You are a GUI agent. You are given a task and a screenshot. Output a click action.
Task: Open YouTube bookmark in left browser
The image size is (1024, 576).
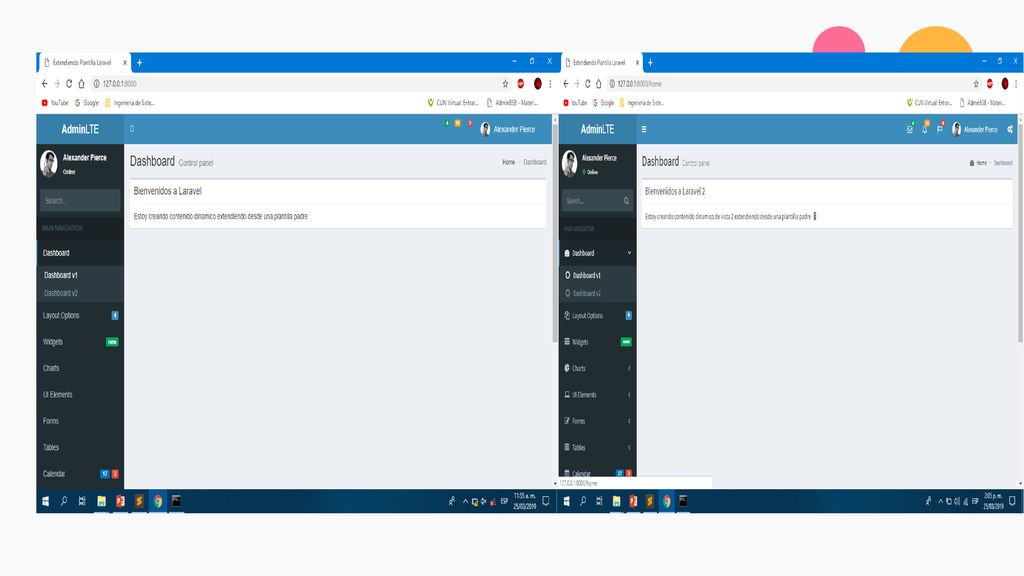tap(55, 103)
